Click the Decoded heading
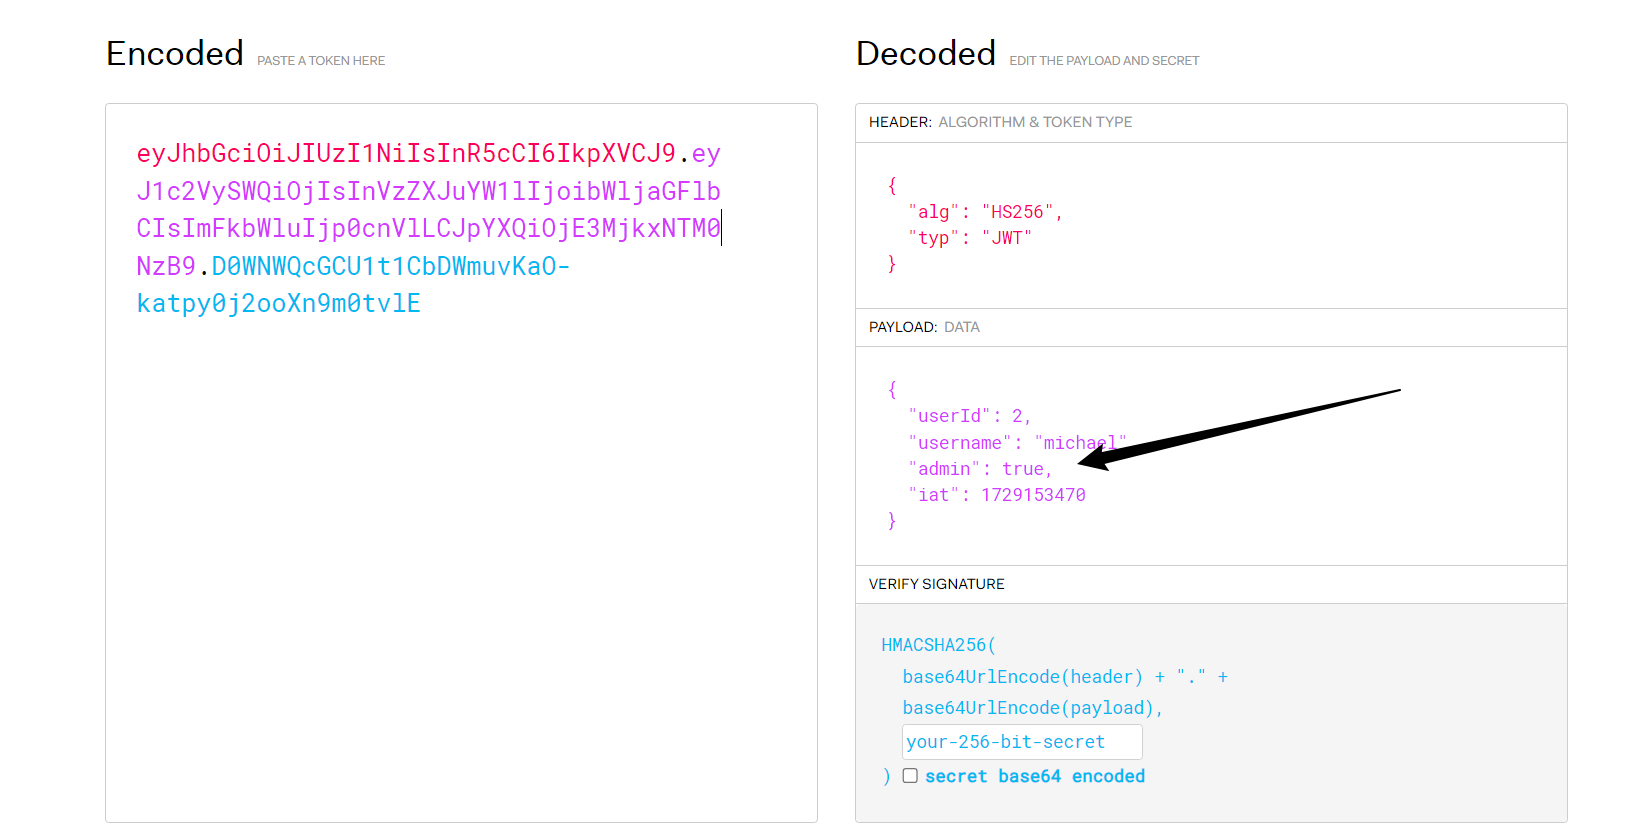This screenshot has height=828, width=1641. click(x=926, y=53)
